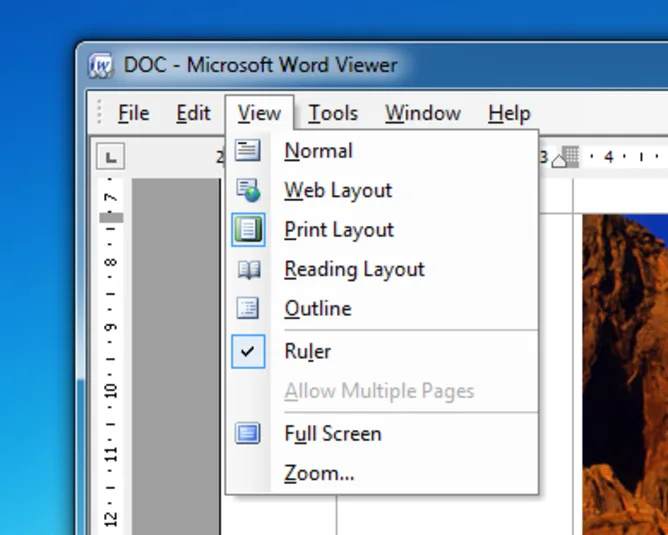668x535 pixels.
Task: Click the Outline view icon
Action: pos(248,308)
